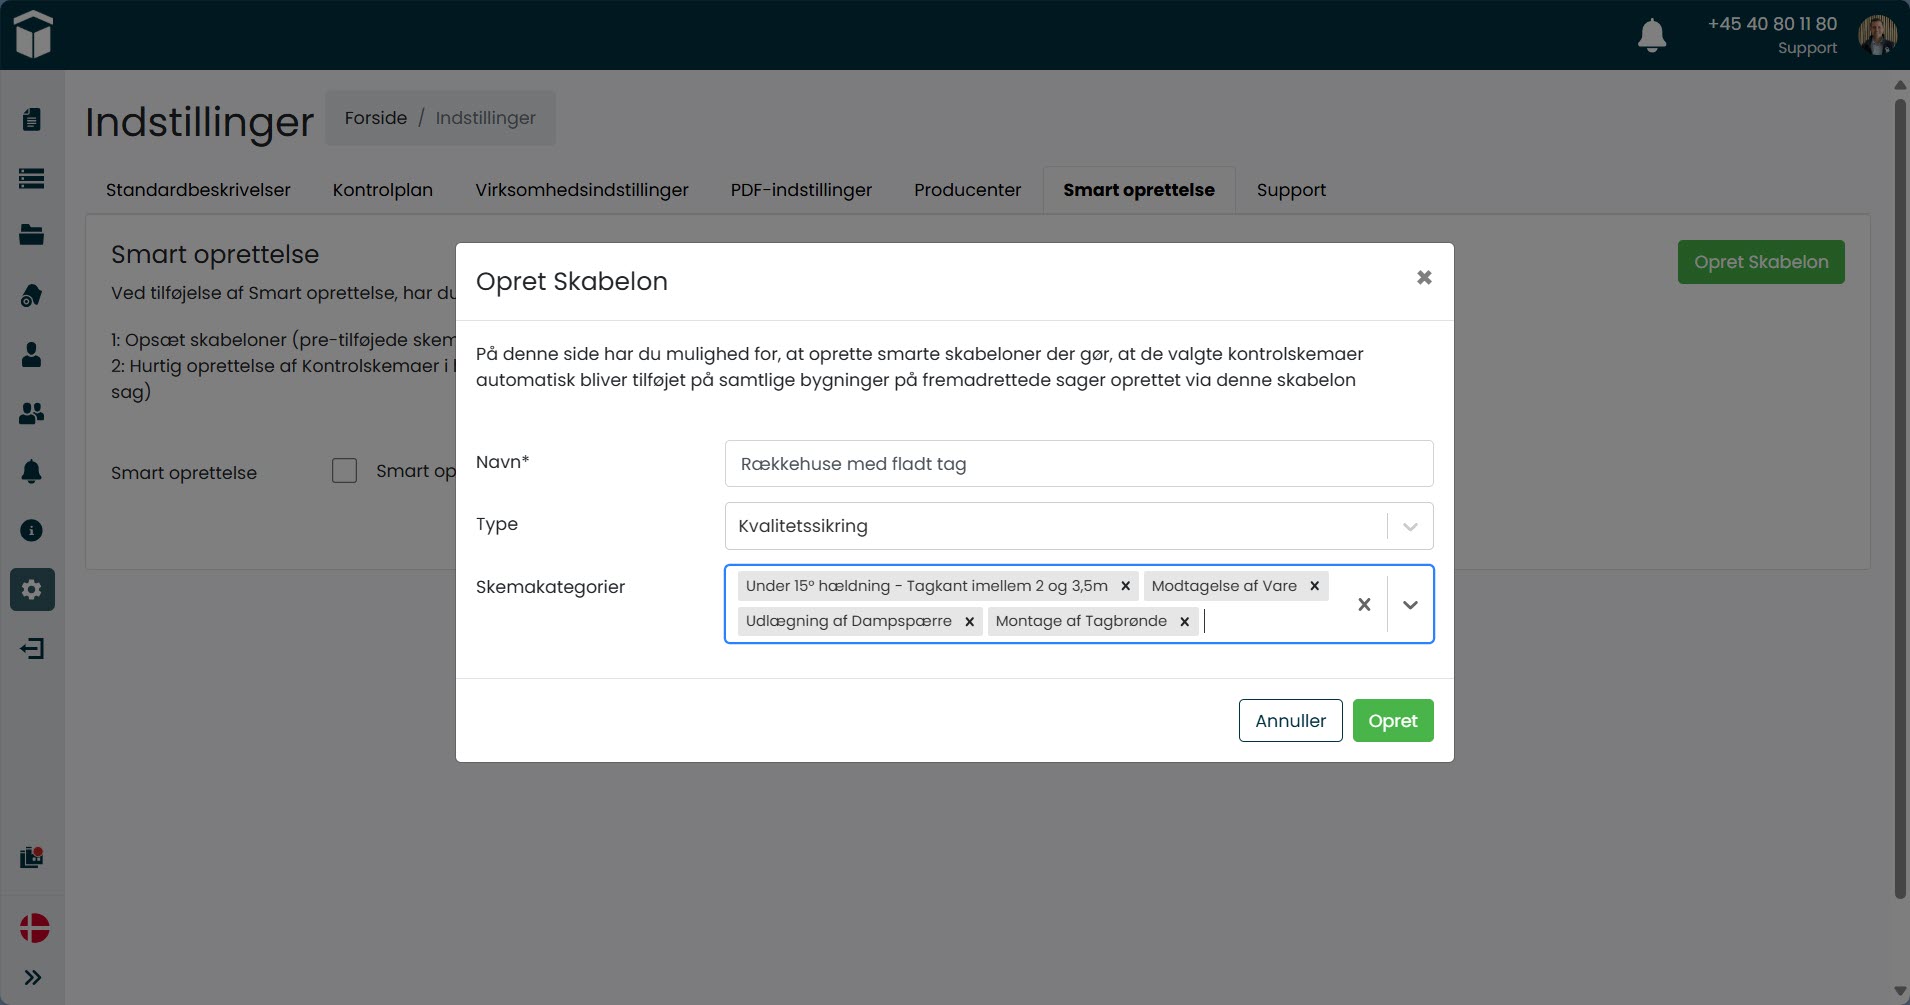
Task: Remove the Modtagelse af Vare tag
Action: click(1314, 586)
